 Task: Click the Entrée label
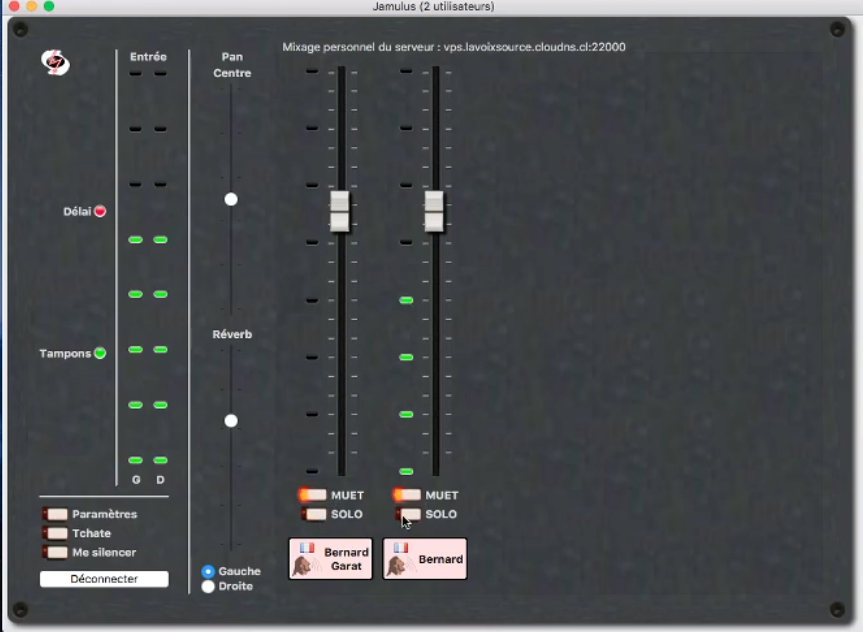148,57
